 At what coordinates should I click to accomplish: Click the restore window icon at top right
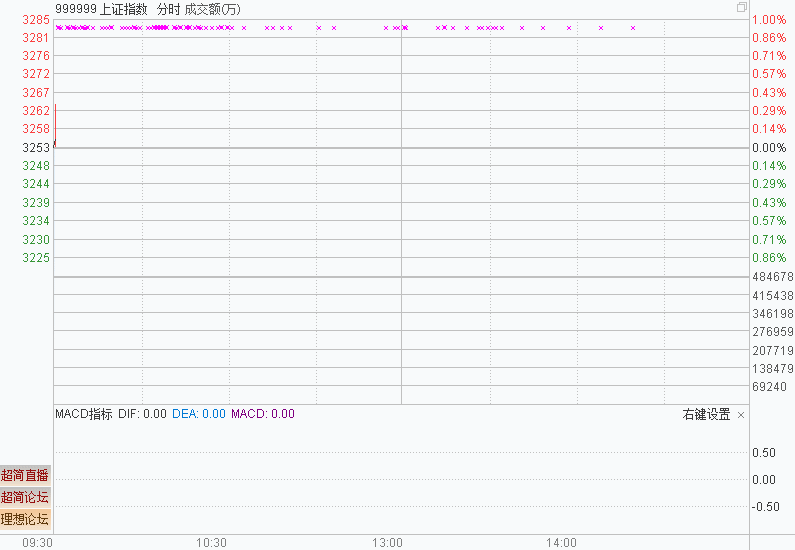[x=742, y=7]
